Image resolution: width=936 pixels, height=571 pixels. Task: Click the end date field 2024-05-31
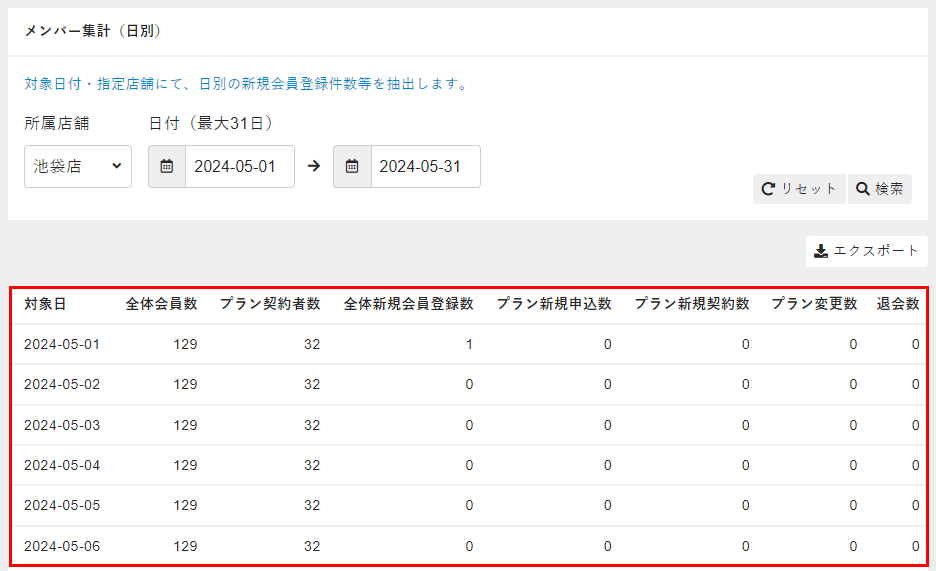point(424,166)
